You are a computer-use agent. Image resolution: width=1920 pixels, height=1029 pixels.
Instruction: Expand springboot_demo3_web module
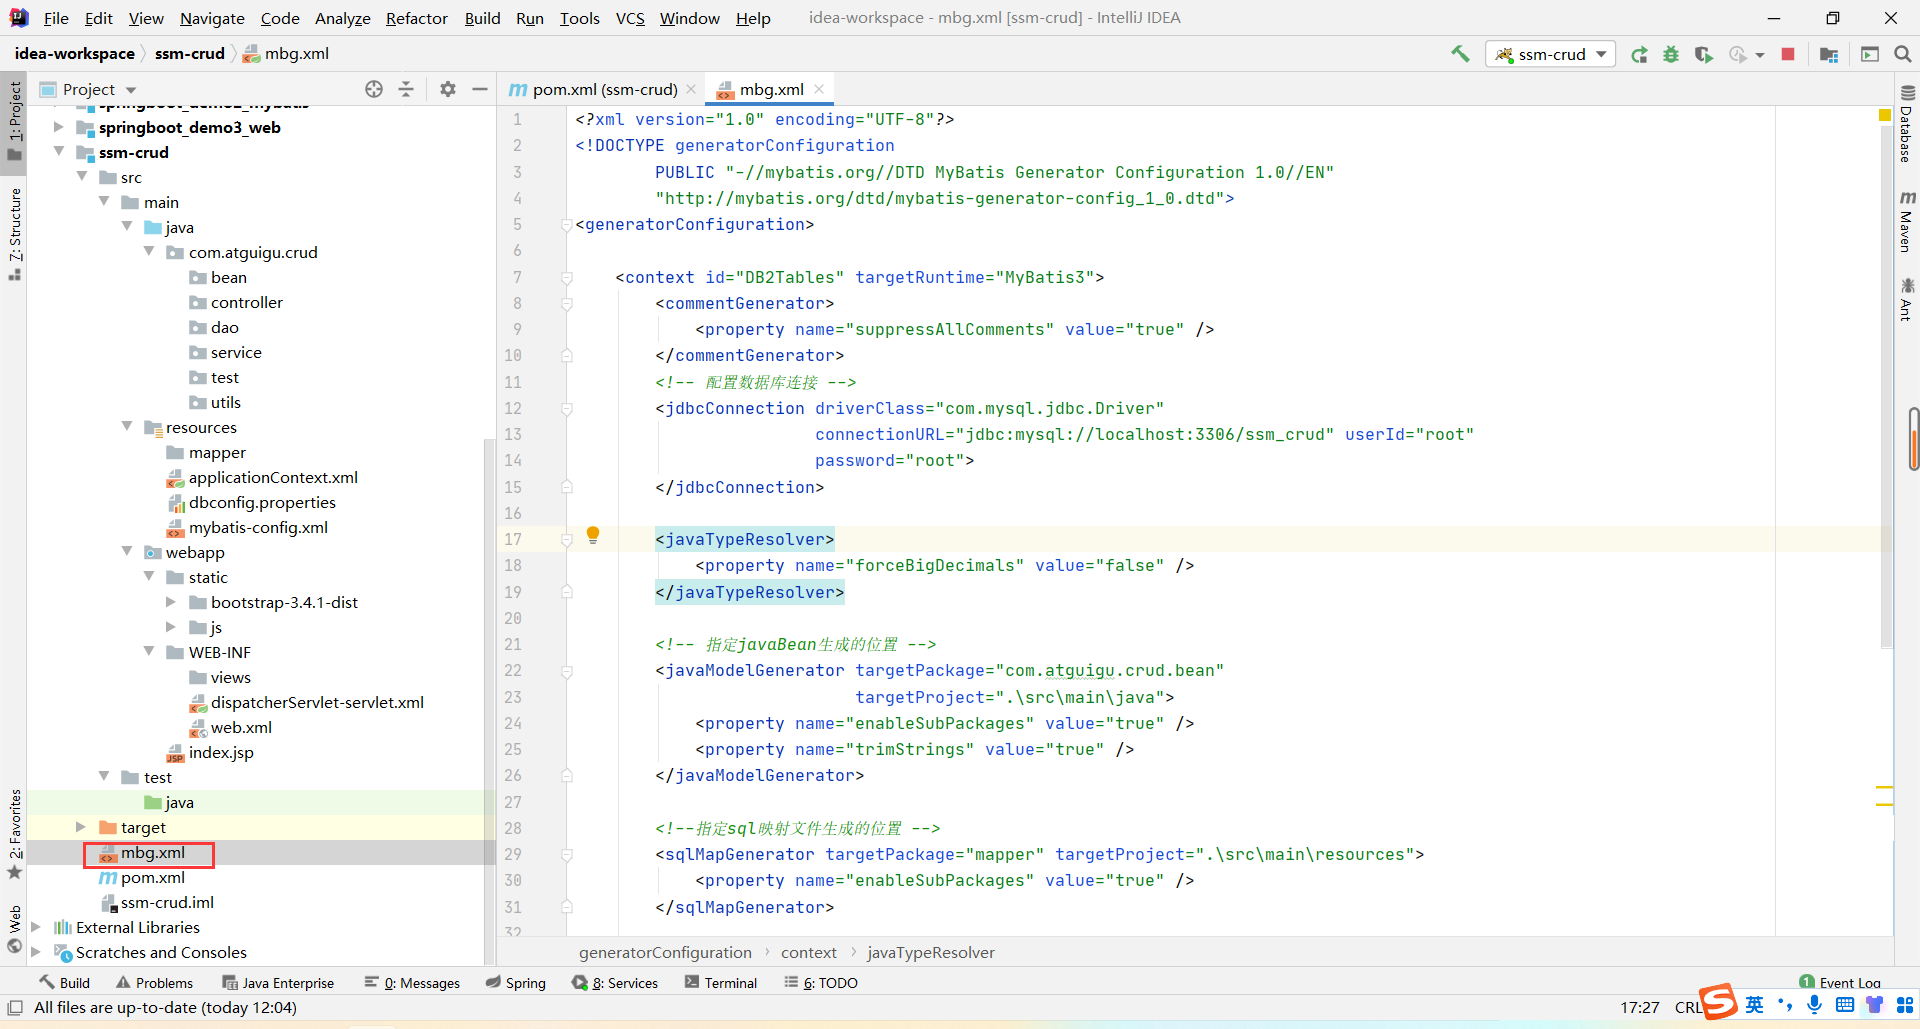click(x=58, y=127)
